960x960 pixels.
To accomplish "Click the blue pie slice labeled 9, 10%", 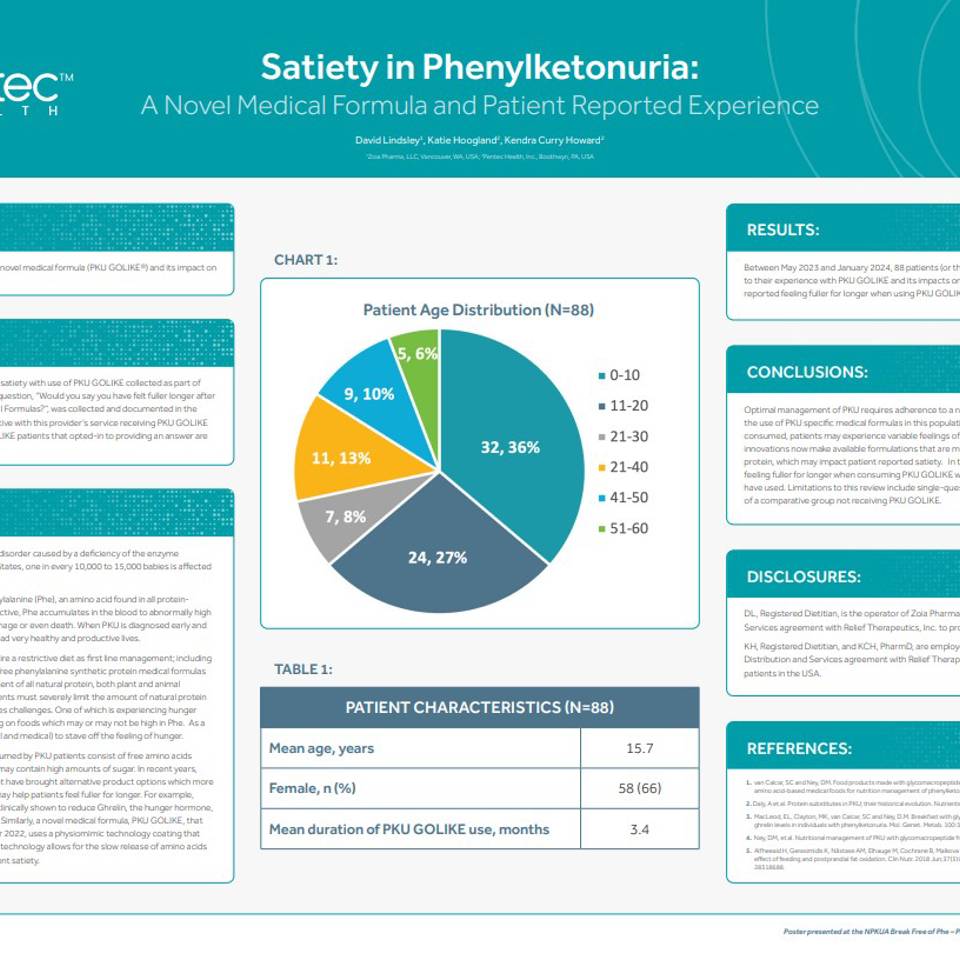I will (x=371, y=392).
